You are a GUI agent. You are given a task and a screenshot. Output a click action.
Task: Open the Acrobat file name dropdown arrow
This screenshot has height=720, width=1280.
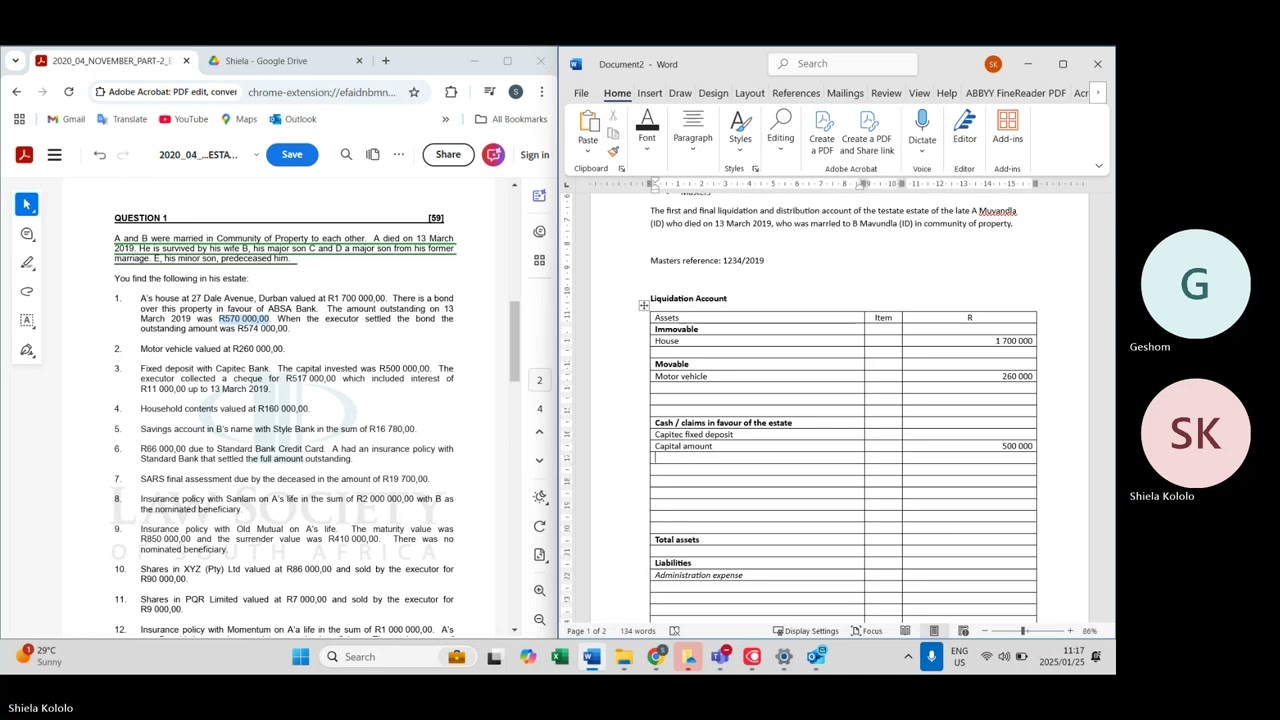click(x=256, y=155)
